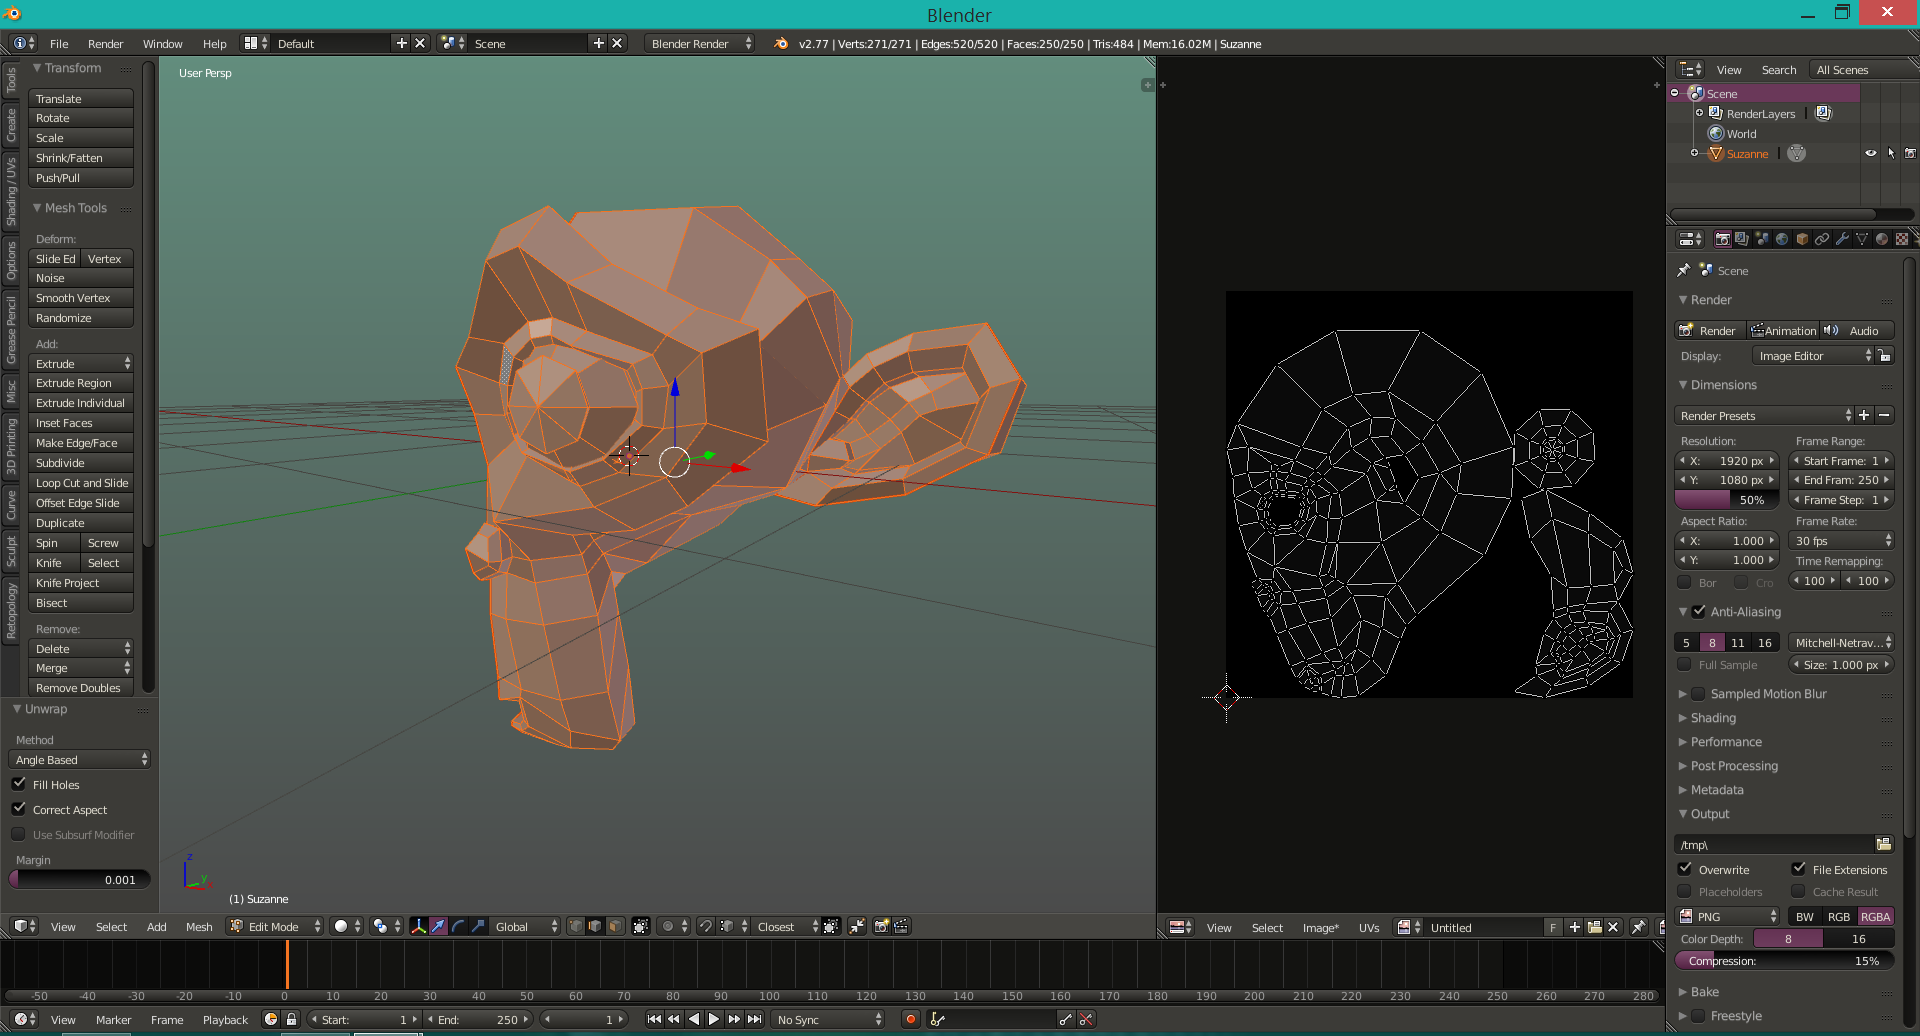
Task: Uncheck the File Extensions checkbox
Action: click(1799, 869)
